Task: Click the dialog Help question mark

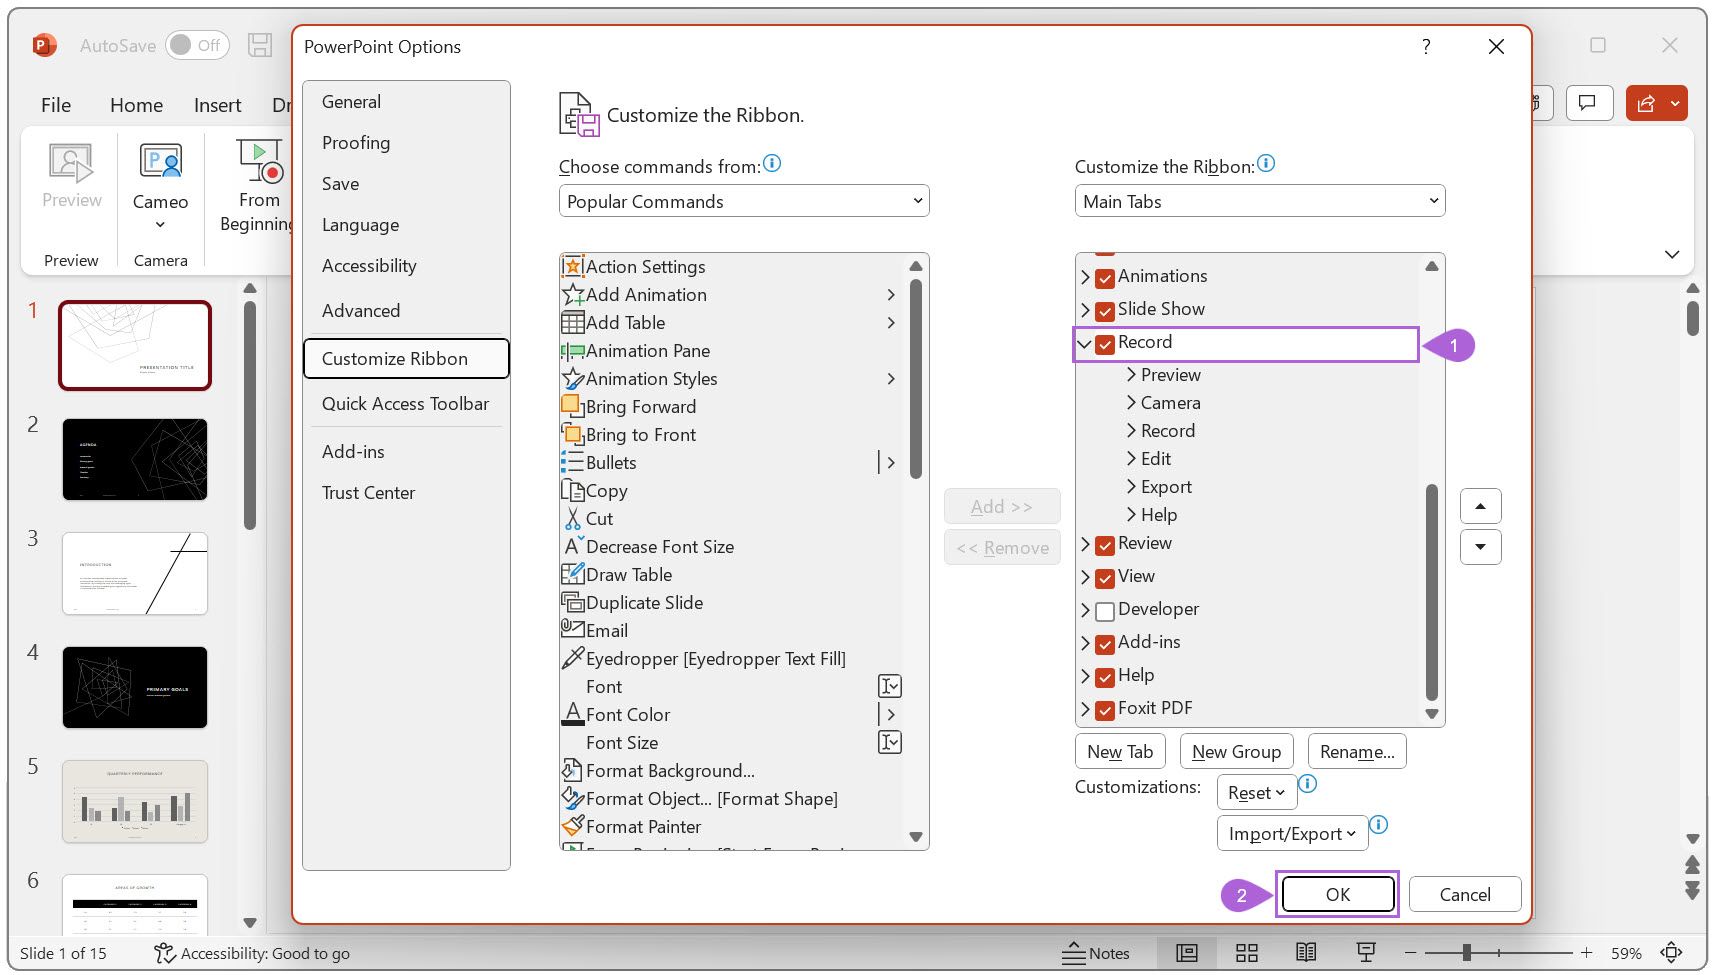Action: click(1425, 47)
